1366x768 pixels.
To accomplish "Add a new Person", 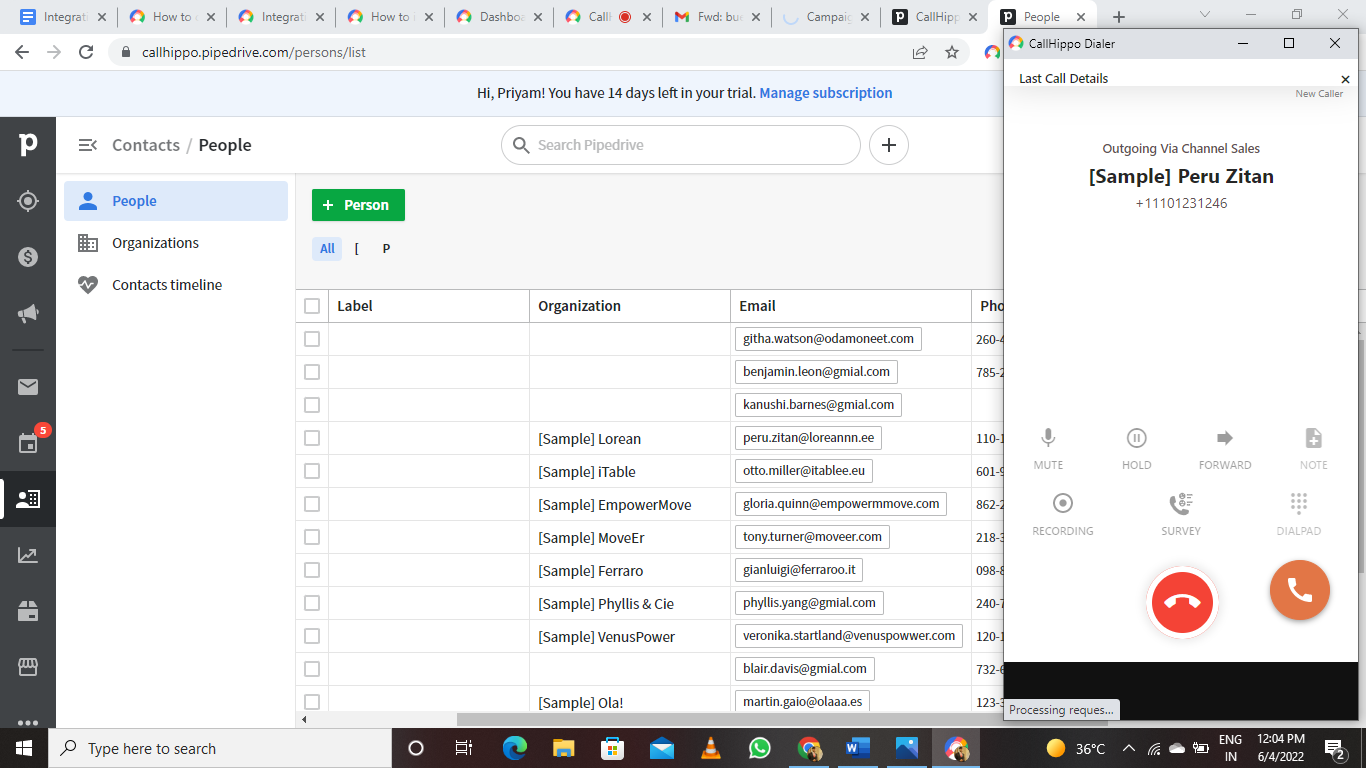I will (358, 205).
